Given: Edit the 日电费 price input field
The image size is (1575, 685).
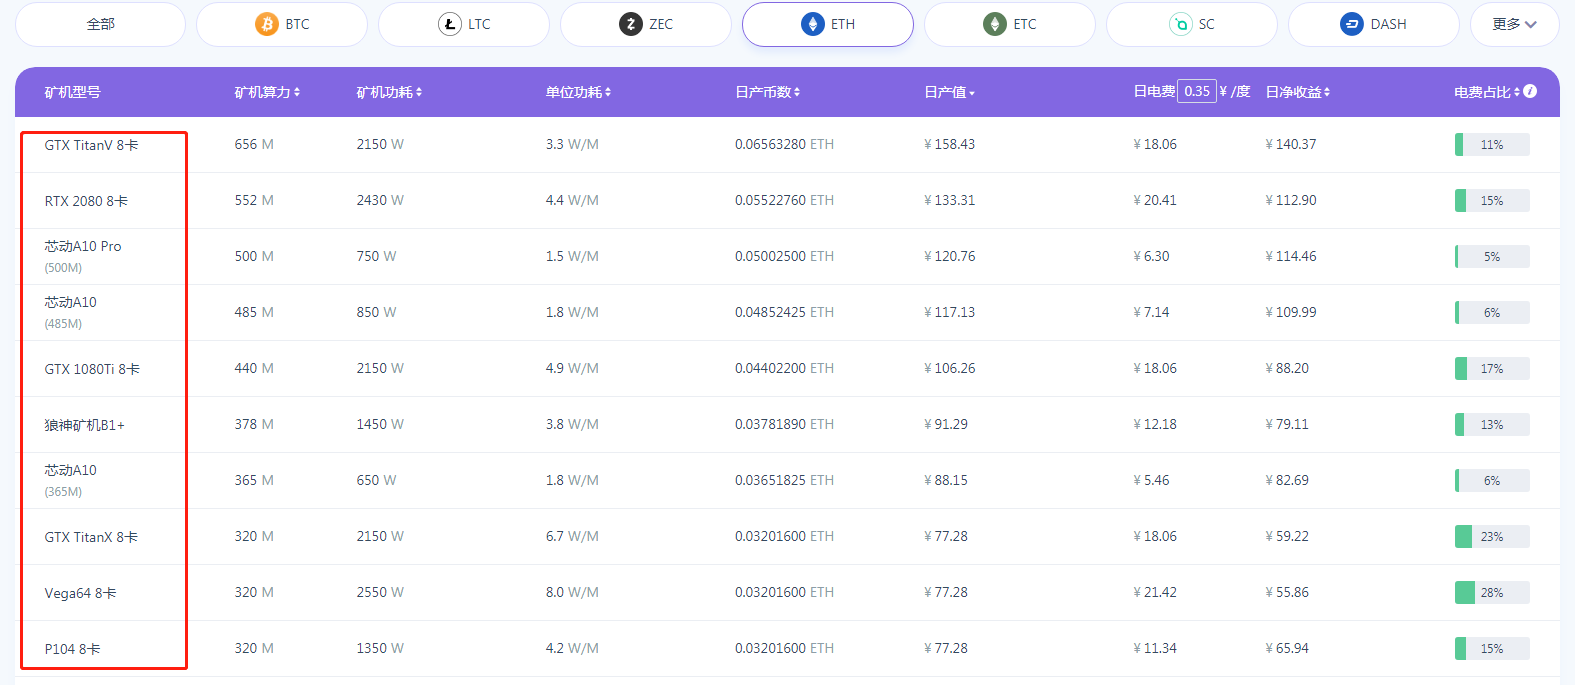Looking at the screenshot, I should [1196, 91].
